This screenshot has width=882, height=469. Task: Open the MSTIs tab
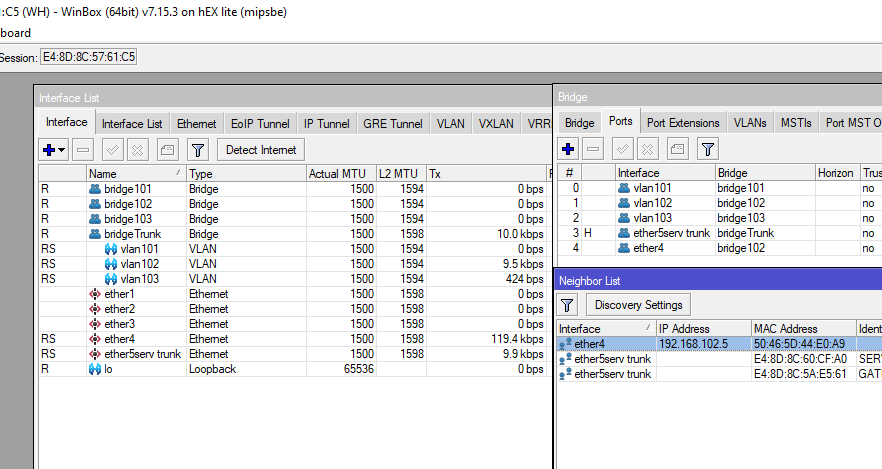click(x=796, y=123)
